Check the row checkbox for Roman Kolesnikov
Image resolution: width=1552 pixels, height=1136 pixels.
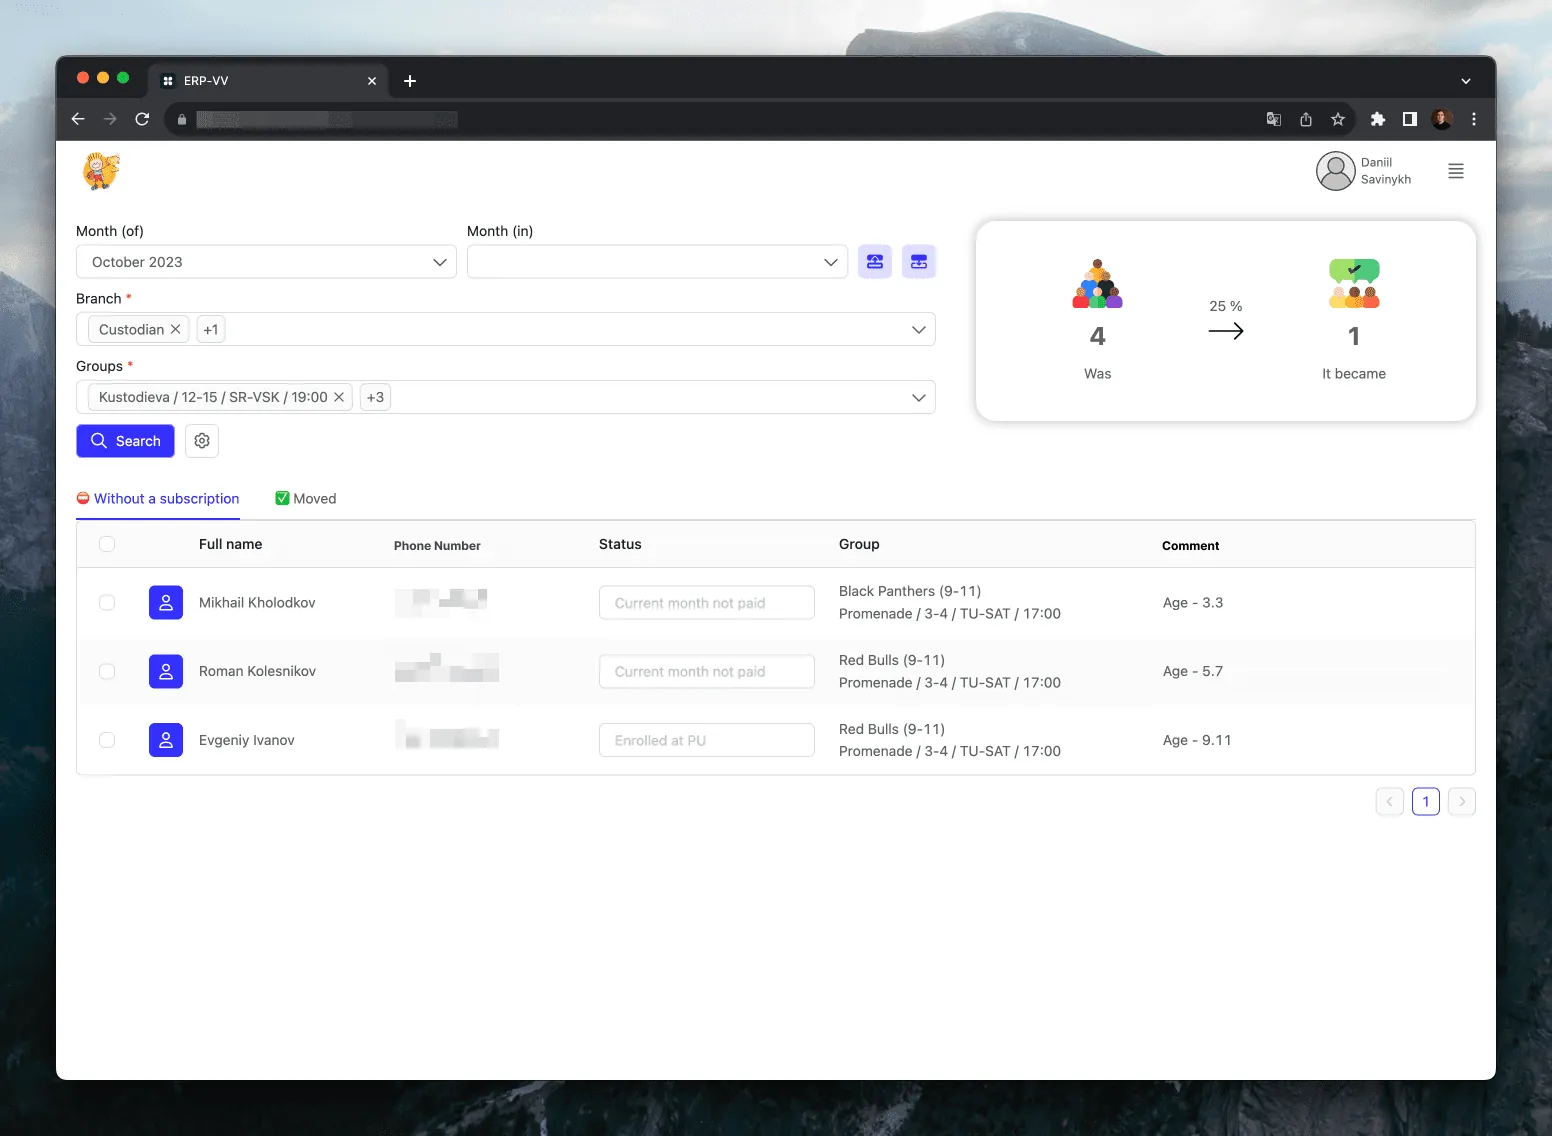coord(107,671)
